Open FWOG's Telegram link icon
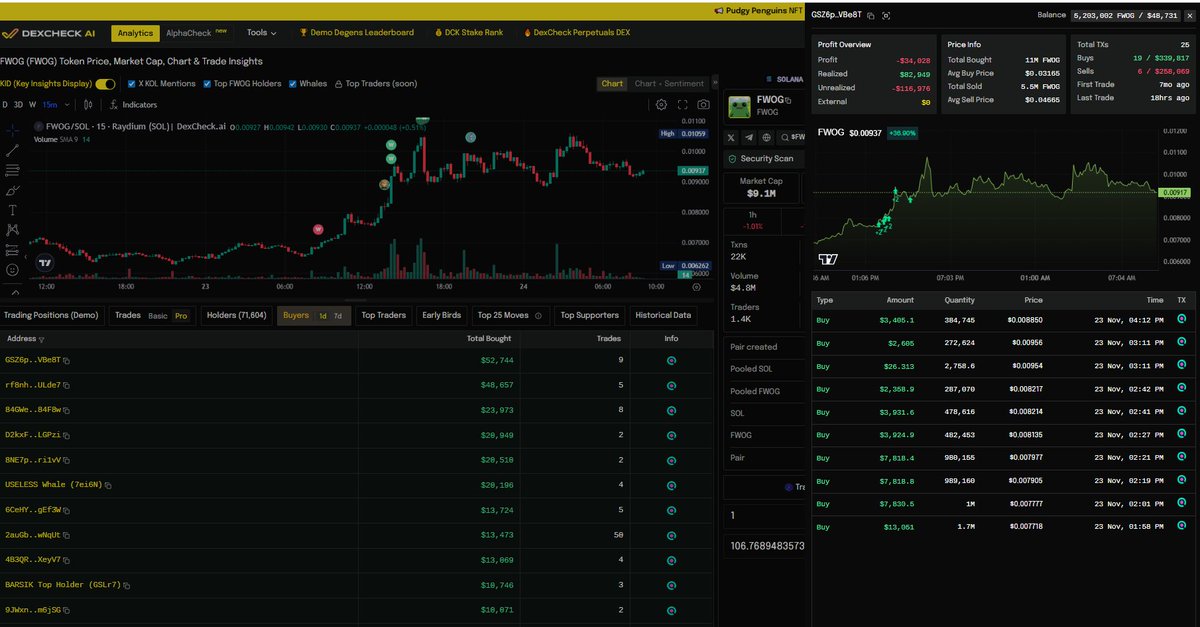 click(749, 137)
